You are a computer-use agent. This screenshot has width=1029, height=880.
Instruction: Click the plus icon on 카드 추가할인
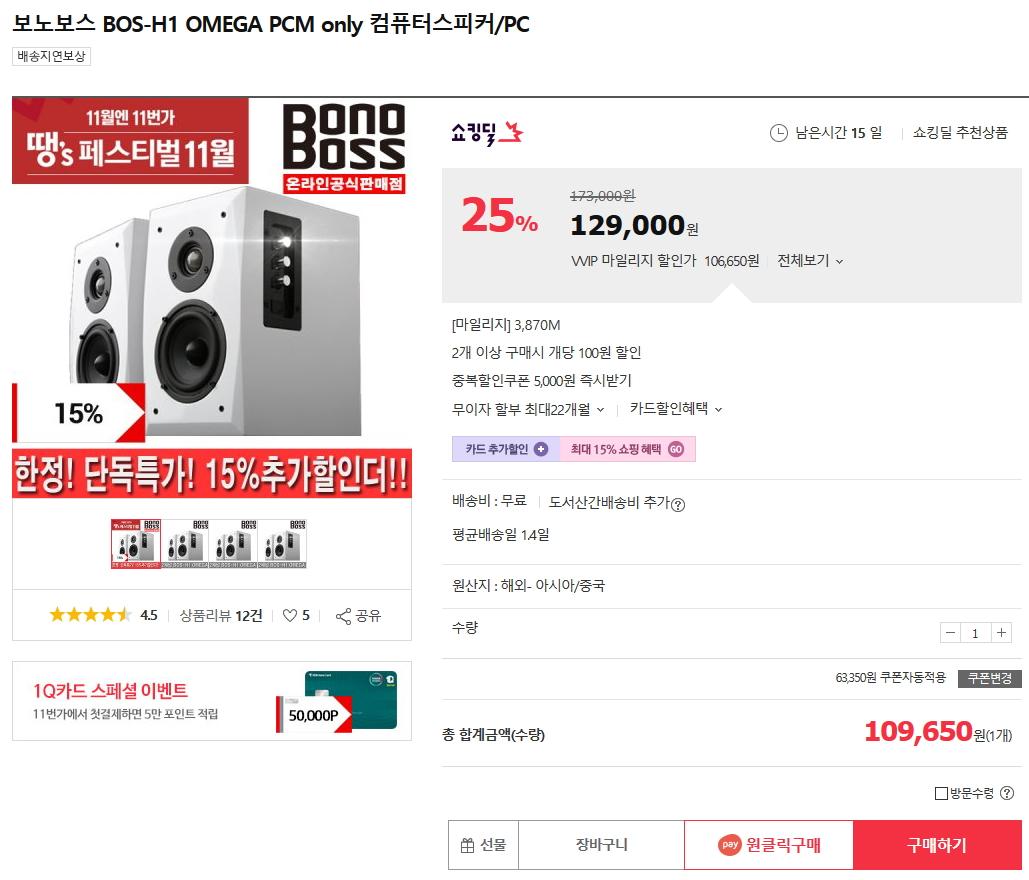point(541,450)
